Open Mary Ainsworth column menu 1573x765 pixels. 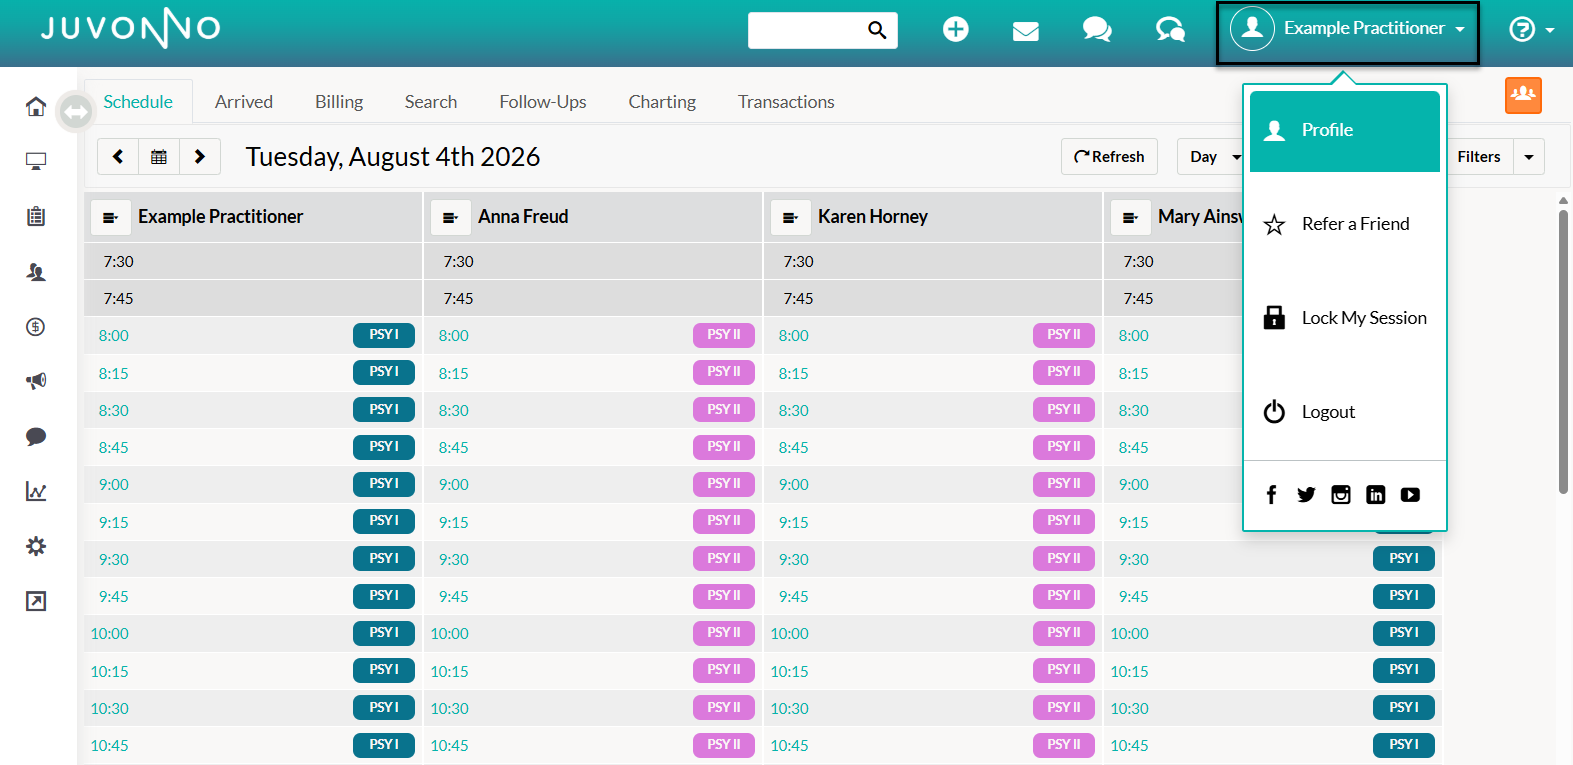click(1131, 217)
